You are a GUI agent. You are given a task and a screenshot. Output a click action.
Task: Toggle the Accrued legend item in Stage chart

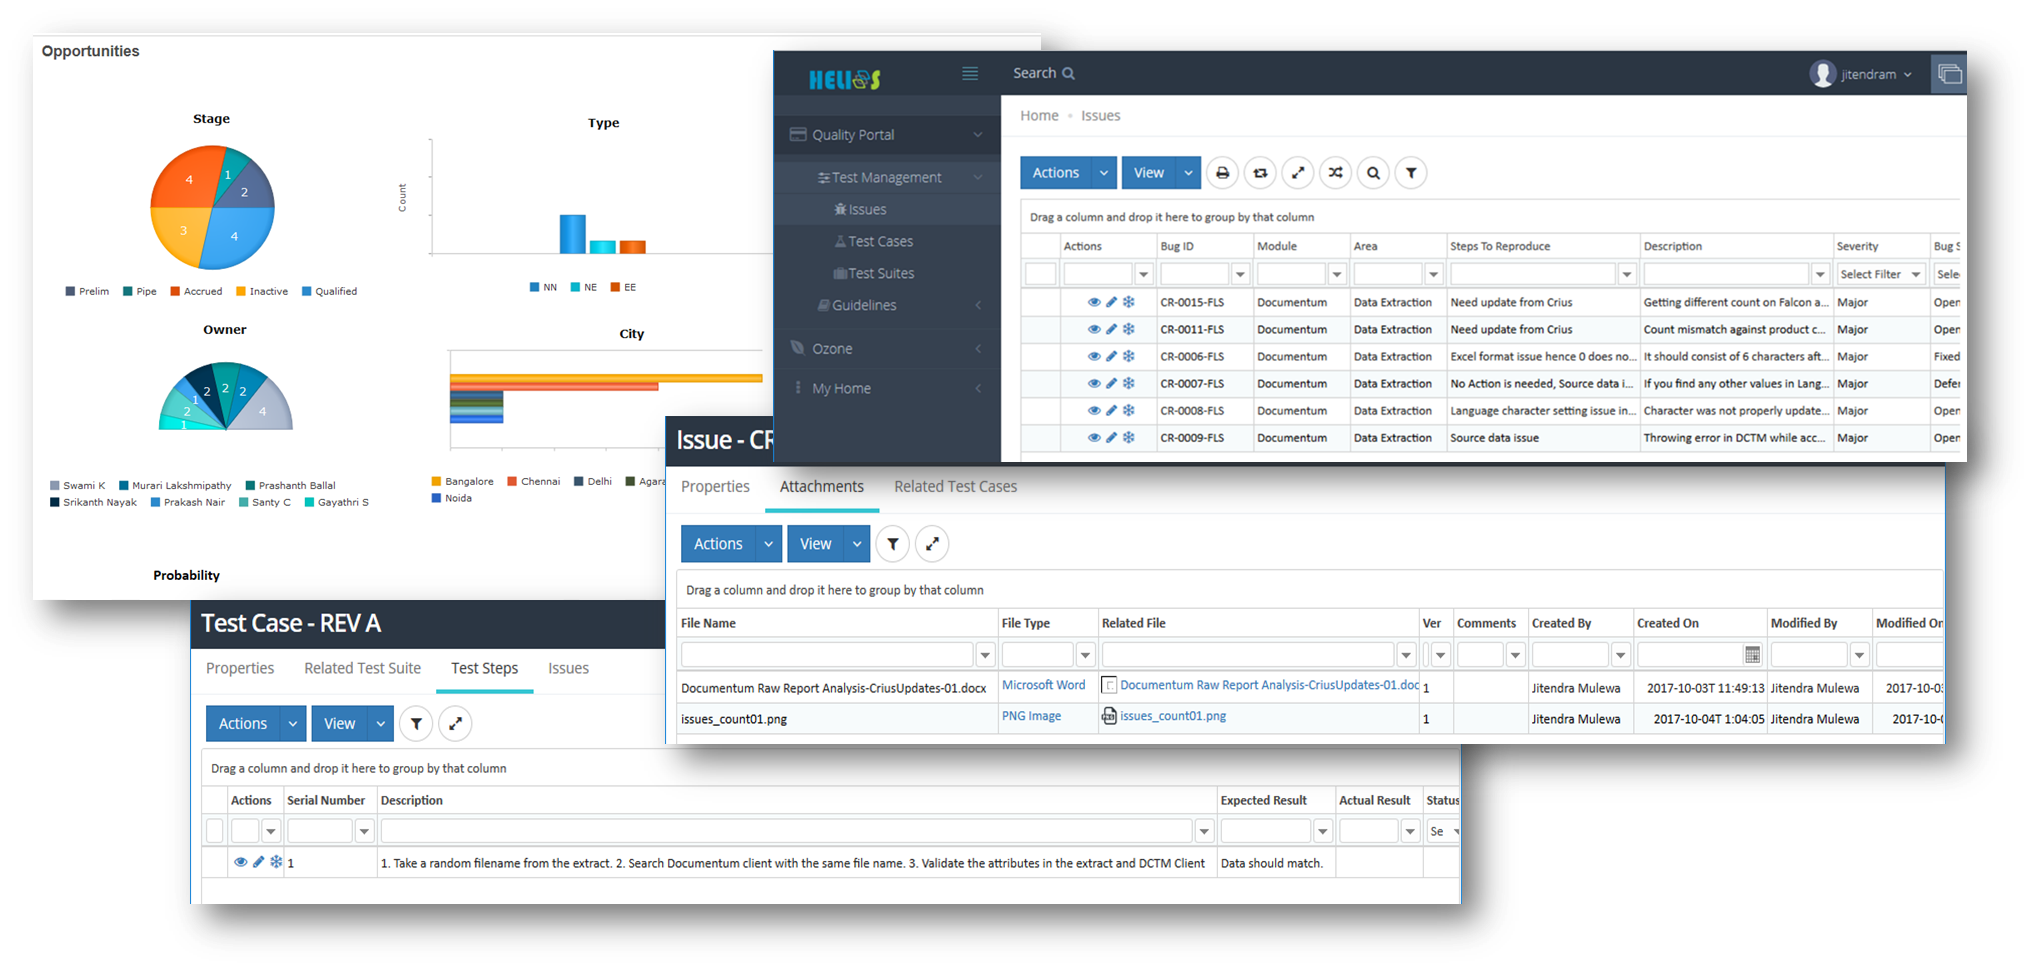pyautogui.click(x=196, y=292)
